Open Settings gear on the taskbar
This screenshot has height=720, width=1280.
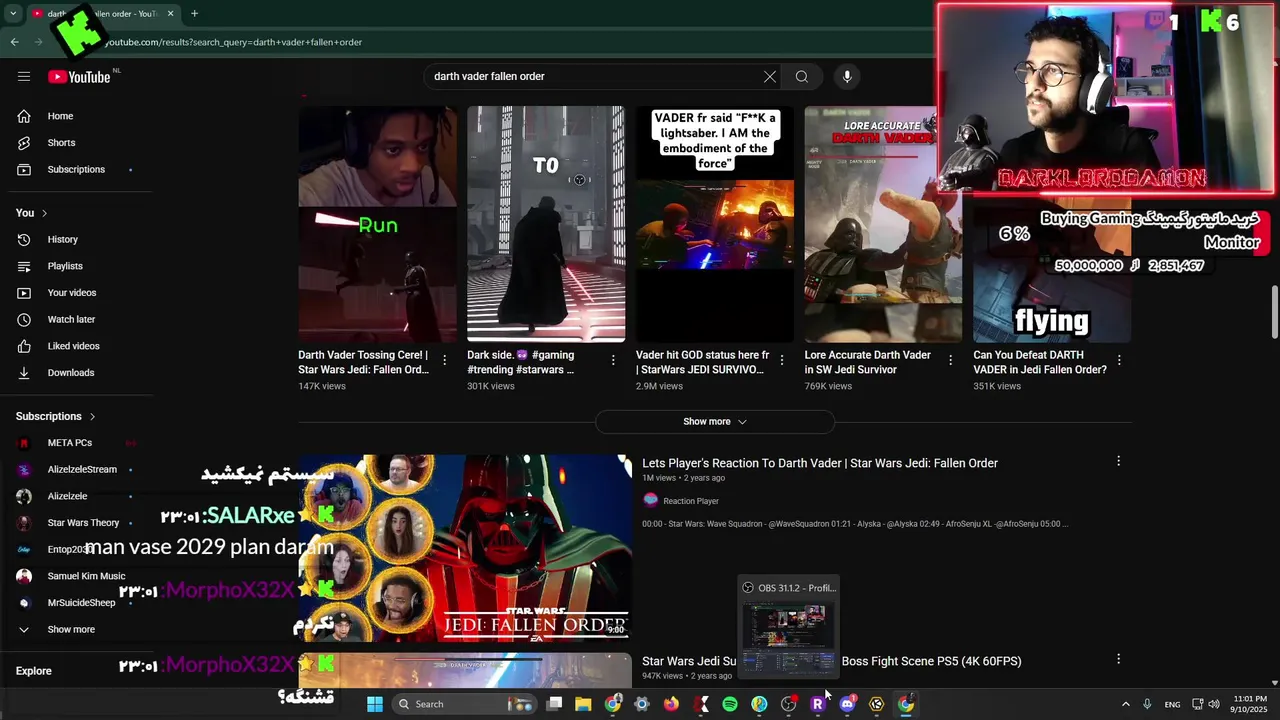pos(642,704)
